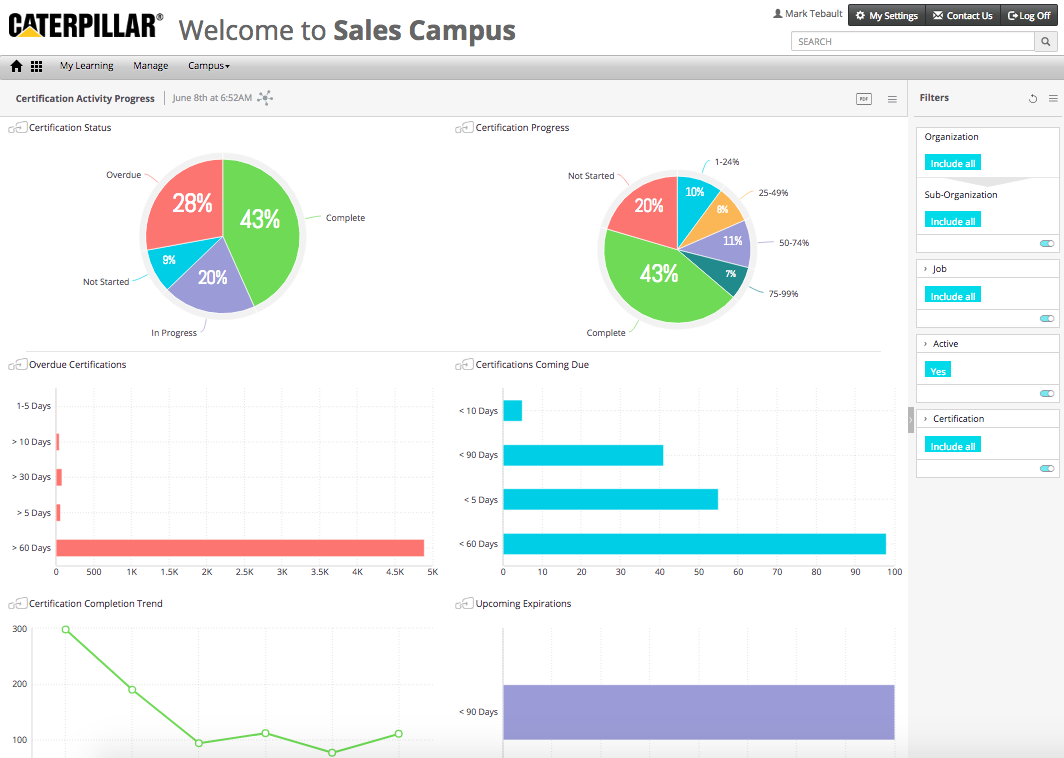Image resolution: width=1064 pixels, height=758 pixels.
Task: Expand the Certification filter section
Action: tap(925, 419)
